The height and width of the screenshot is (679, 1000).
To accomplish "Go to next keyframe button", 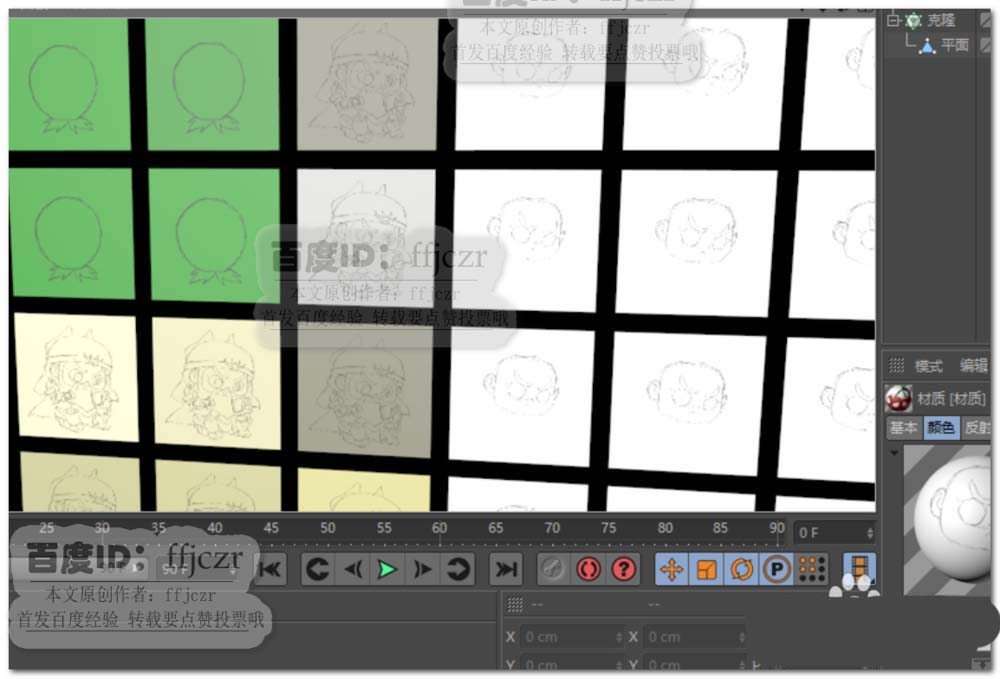I will tap(457, 569).
